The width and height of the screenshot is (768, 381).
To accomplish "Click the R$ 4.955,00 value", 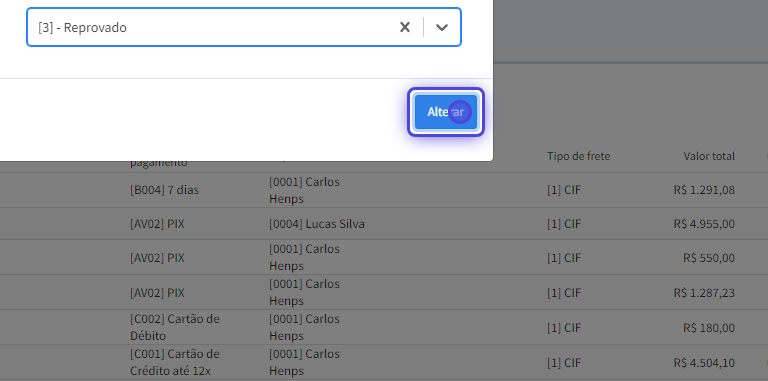I will coord(704,224).
